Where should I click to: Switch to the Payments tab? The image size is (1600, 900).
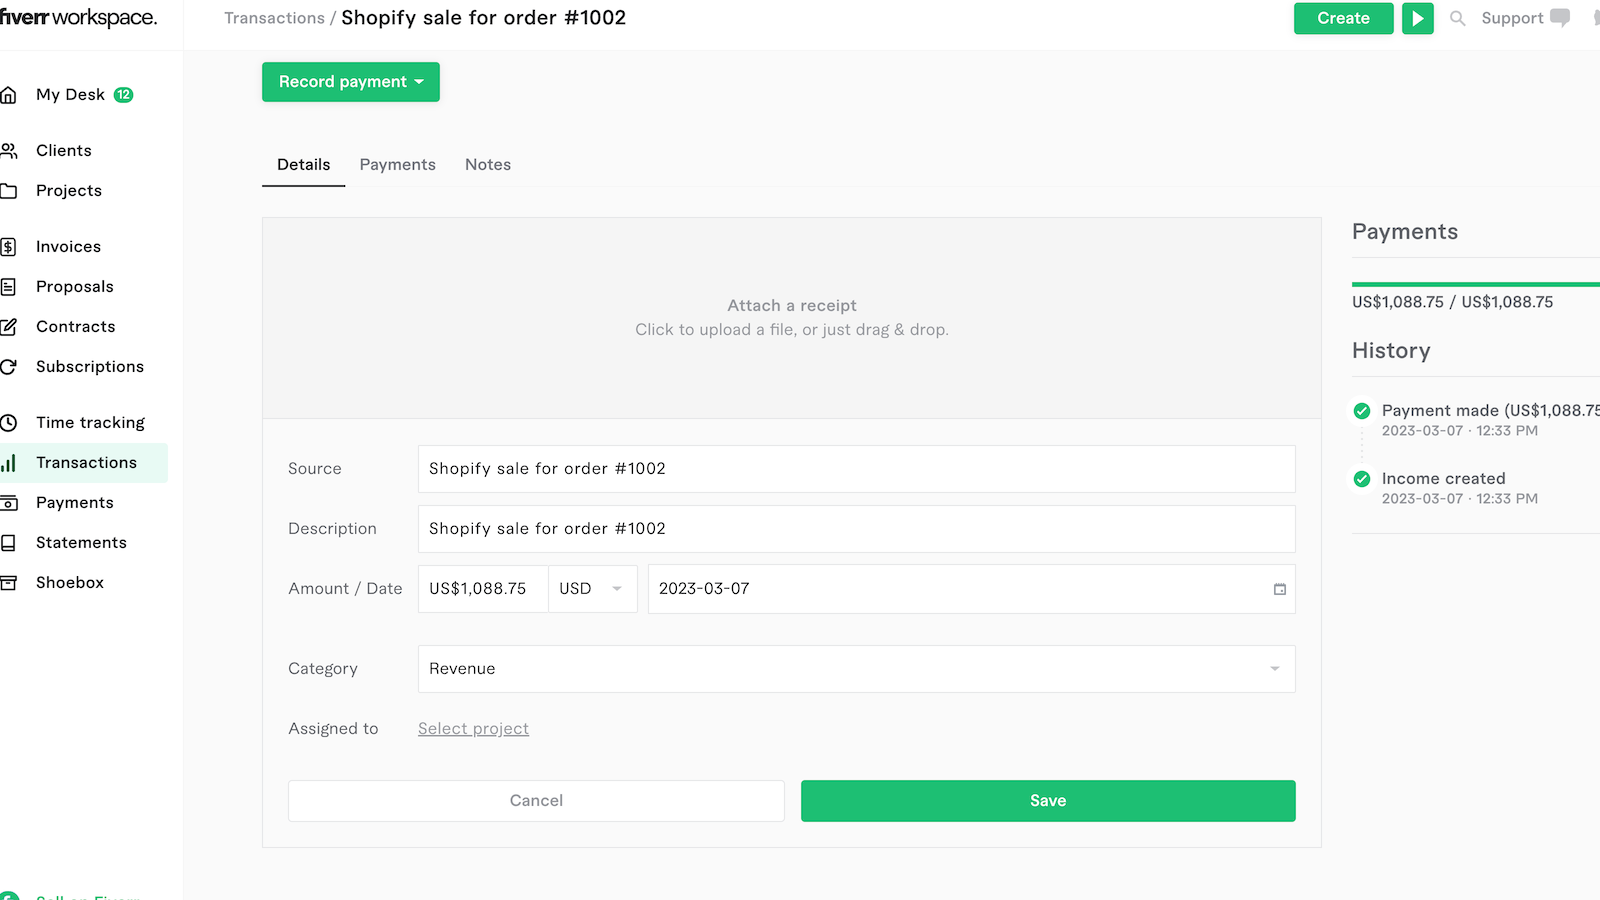[x=398, y=165]
